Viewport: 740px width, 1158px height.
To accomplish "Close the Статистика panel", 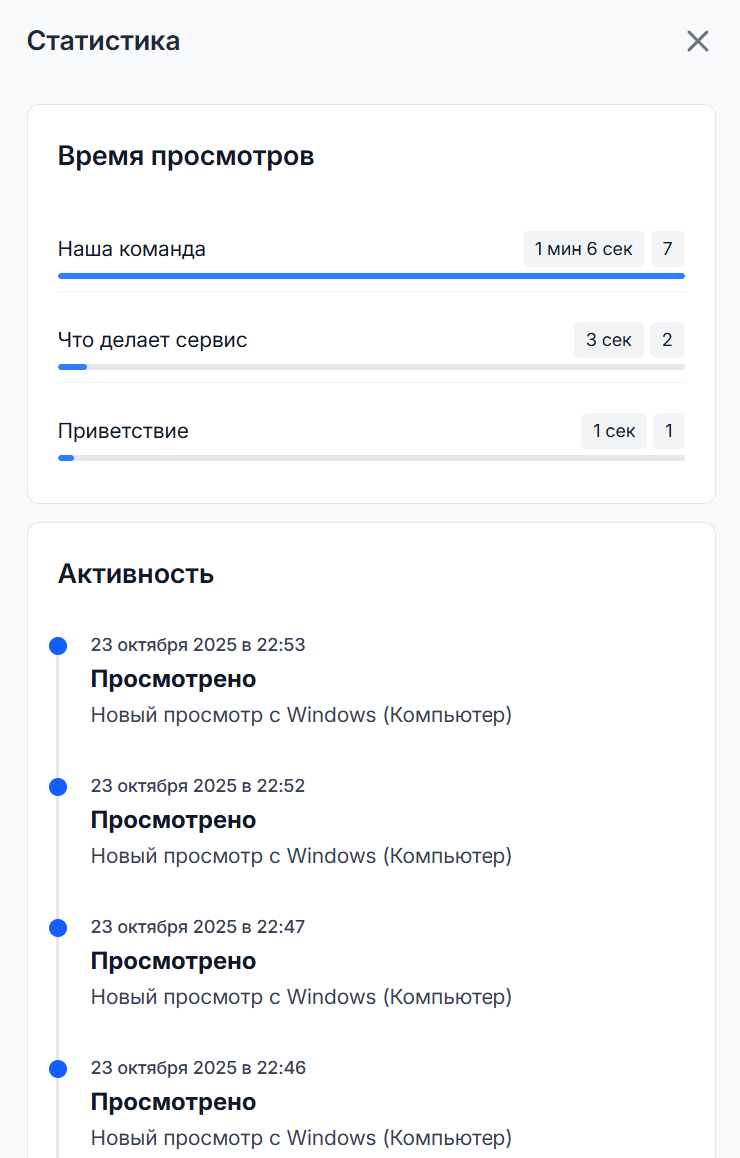I will tap(697, 41).
